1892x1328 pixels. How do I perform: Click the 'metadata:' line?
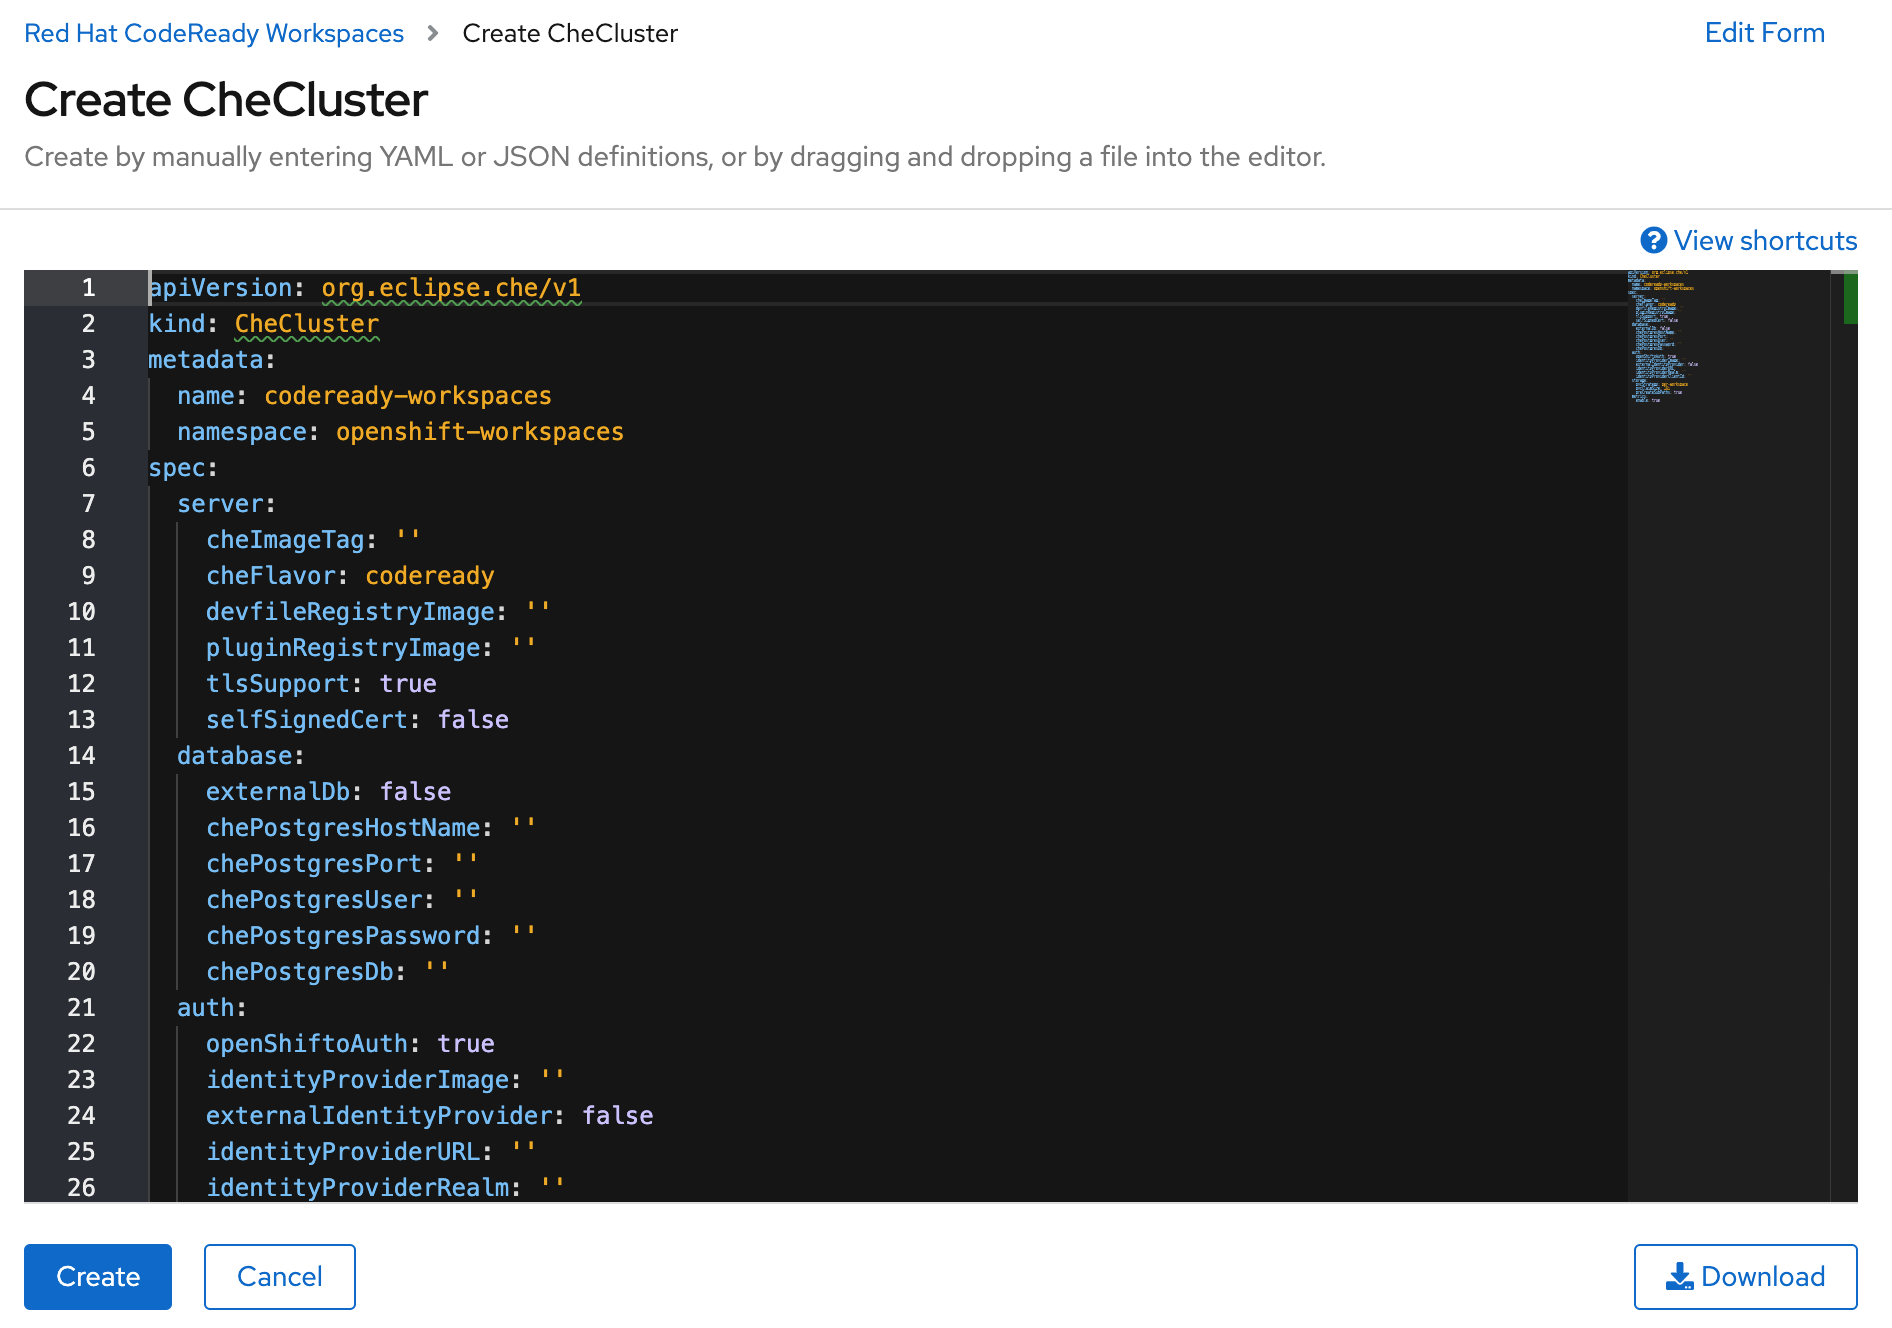pos(212,360)
